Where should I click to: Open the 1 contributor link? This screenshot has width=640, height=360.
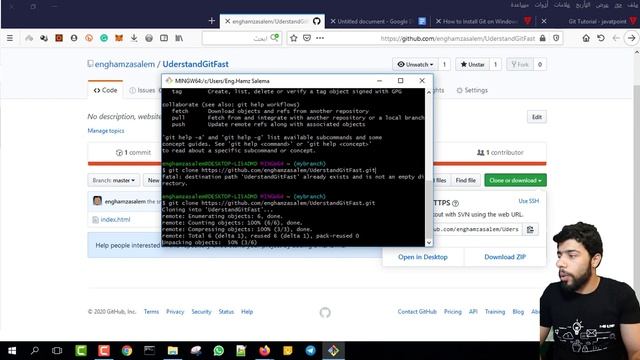pos(500,153)
